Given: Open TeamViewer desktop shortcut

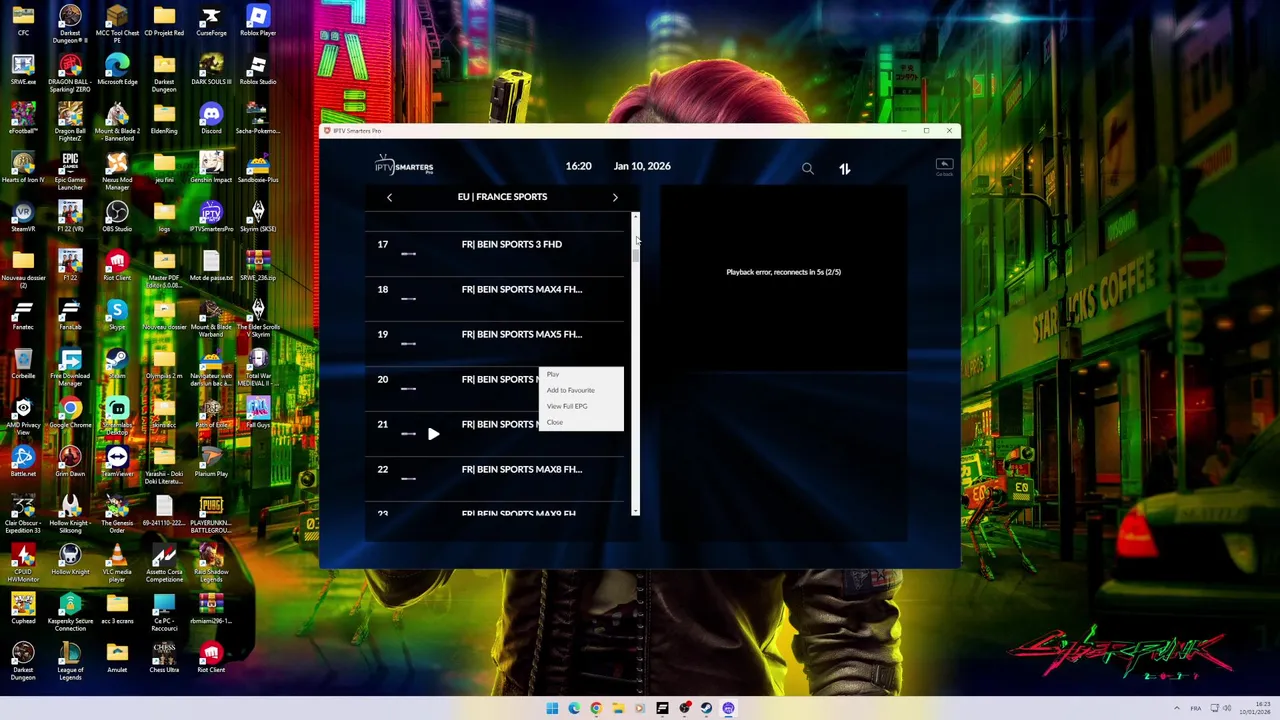Looking at the screenshot, I should tap(117, 462).
